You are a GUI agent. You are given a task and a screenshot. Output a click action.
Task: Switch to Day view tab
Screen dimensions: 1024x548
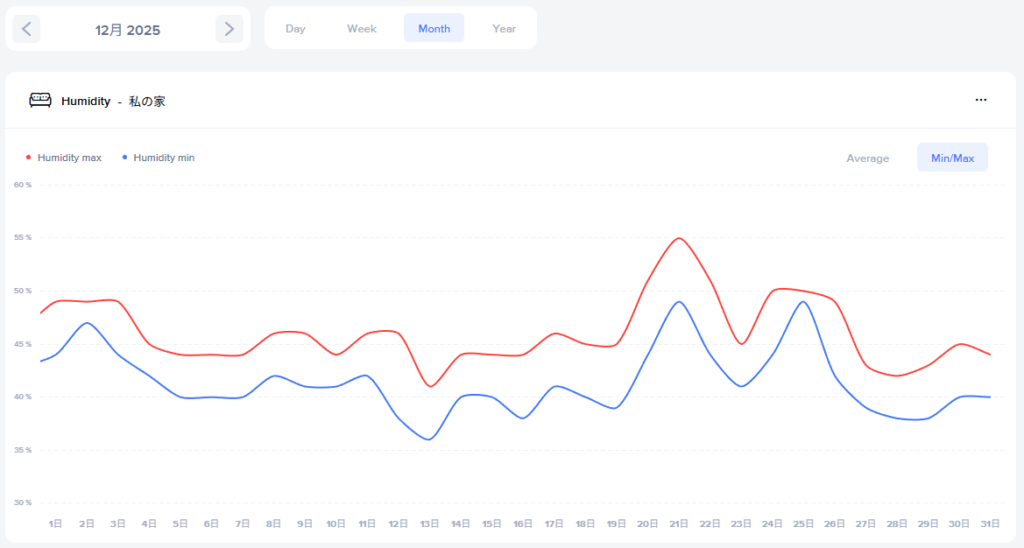[295, 29]
